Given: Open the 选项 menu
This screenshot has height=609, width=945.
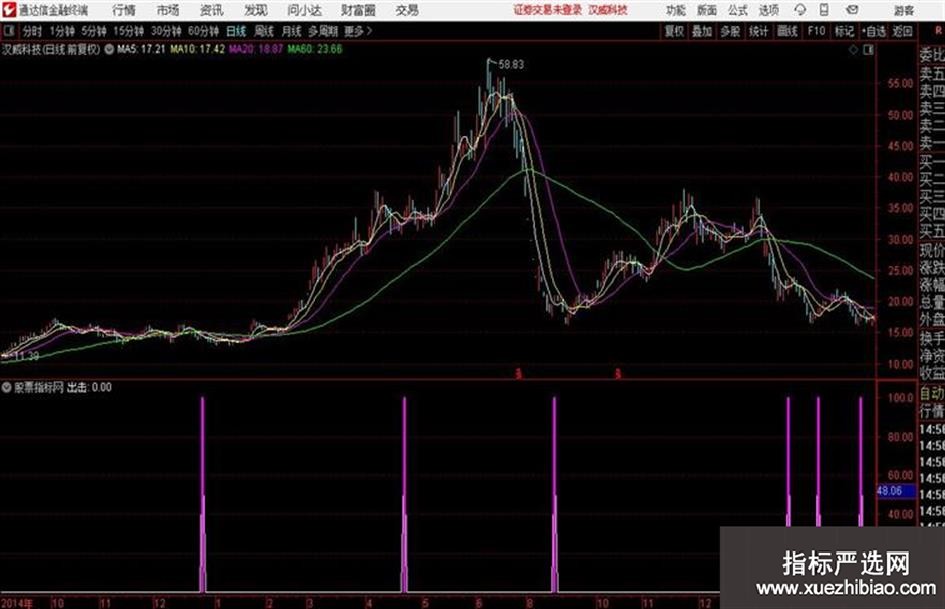Looking at the screenshot, I should tap(769, 10).
